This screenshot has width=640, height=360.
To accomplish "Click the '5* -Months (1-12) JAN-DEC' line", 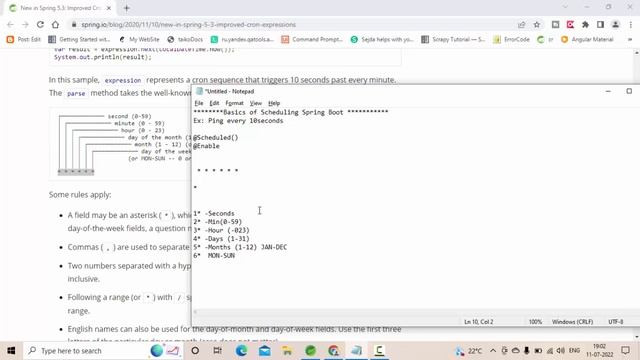I will pyautogui.click(x=240, y=247).
